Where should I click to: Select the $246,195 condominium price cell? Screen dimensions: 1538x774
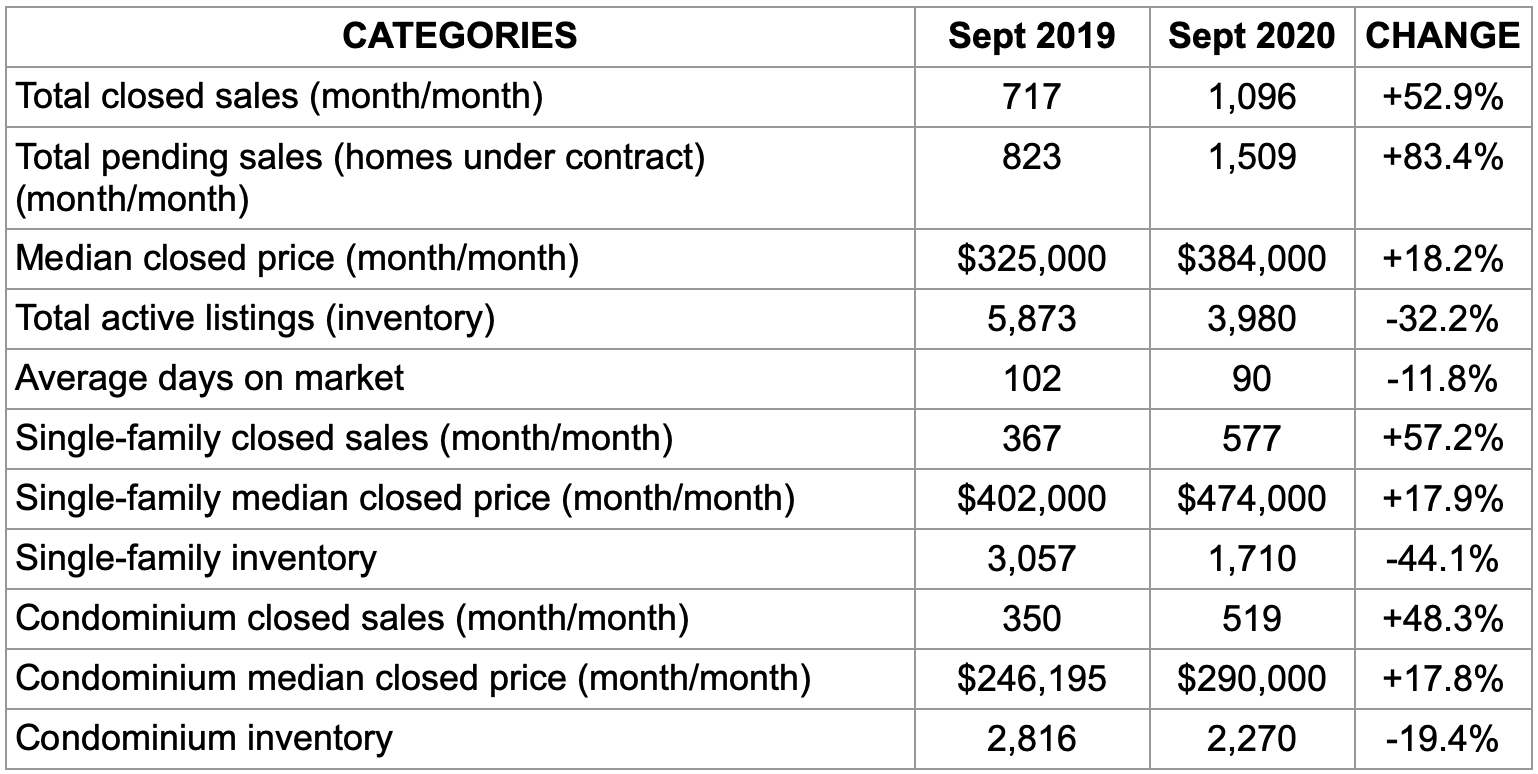(1031, 679)
